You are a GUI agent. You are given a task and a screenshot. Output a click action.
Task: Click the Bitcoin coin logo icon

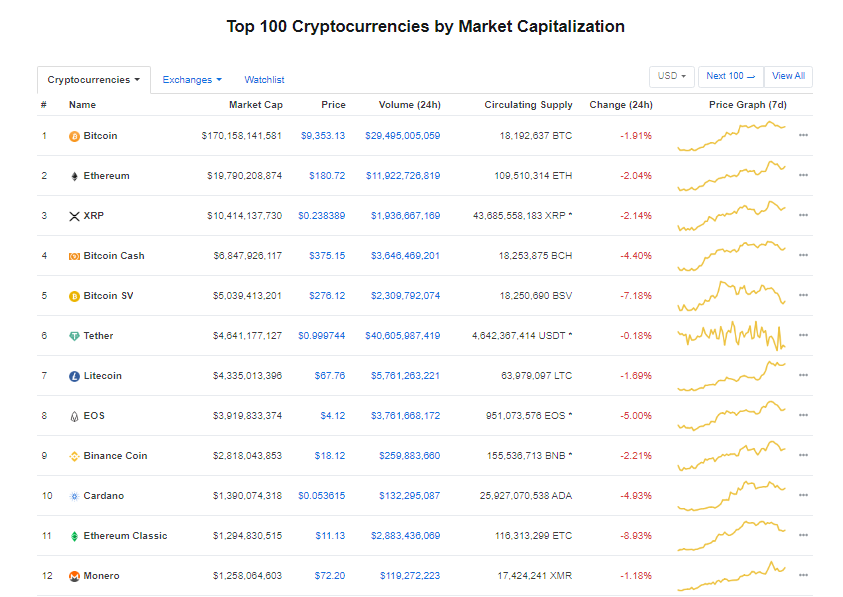[74, 137]
